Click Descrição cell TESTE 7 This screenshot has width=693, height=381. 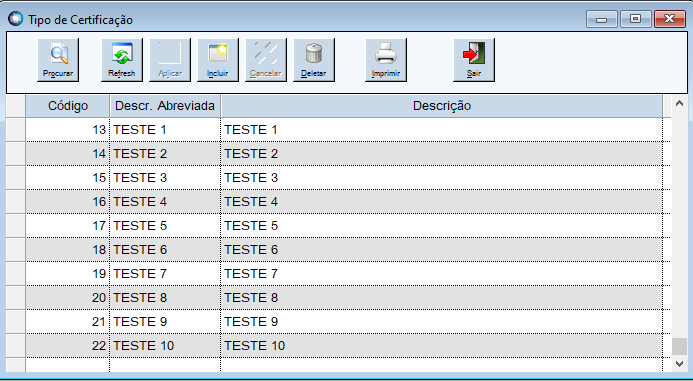coord(442,274)
